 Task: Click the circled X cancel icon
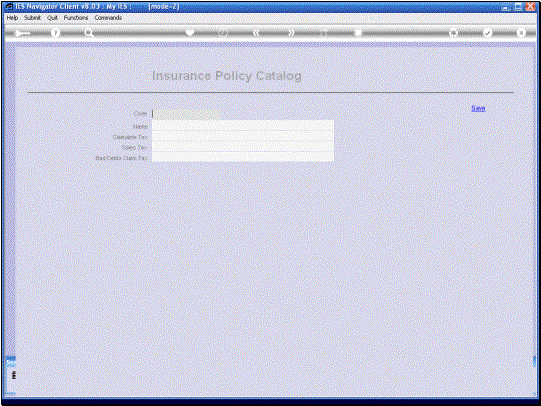coord(521,33)
